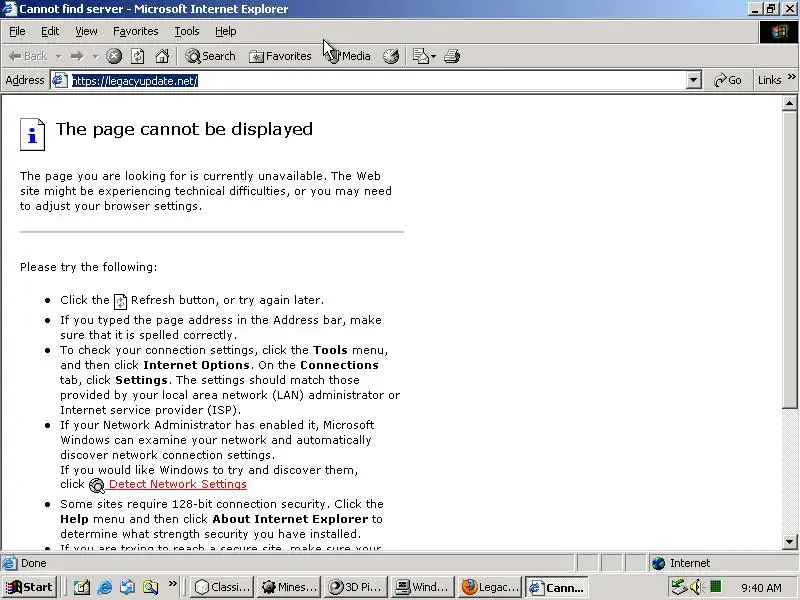Go to the Home page icon
800x600 pixels.
coord(162,56)
